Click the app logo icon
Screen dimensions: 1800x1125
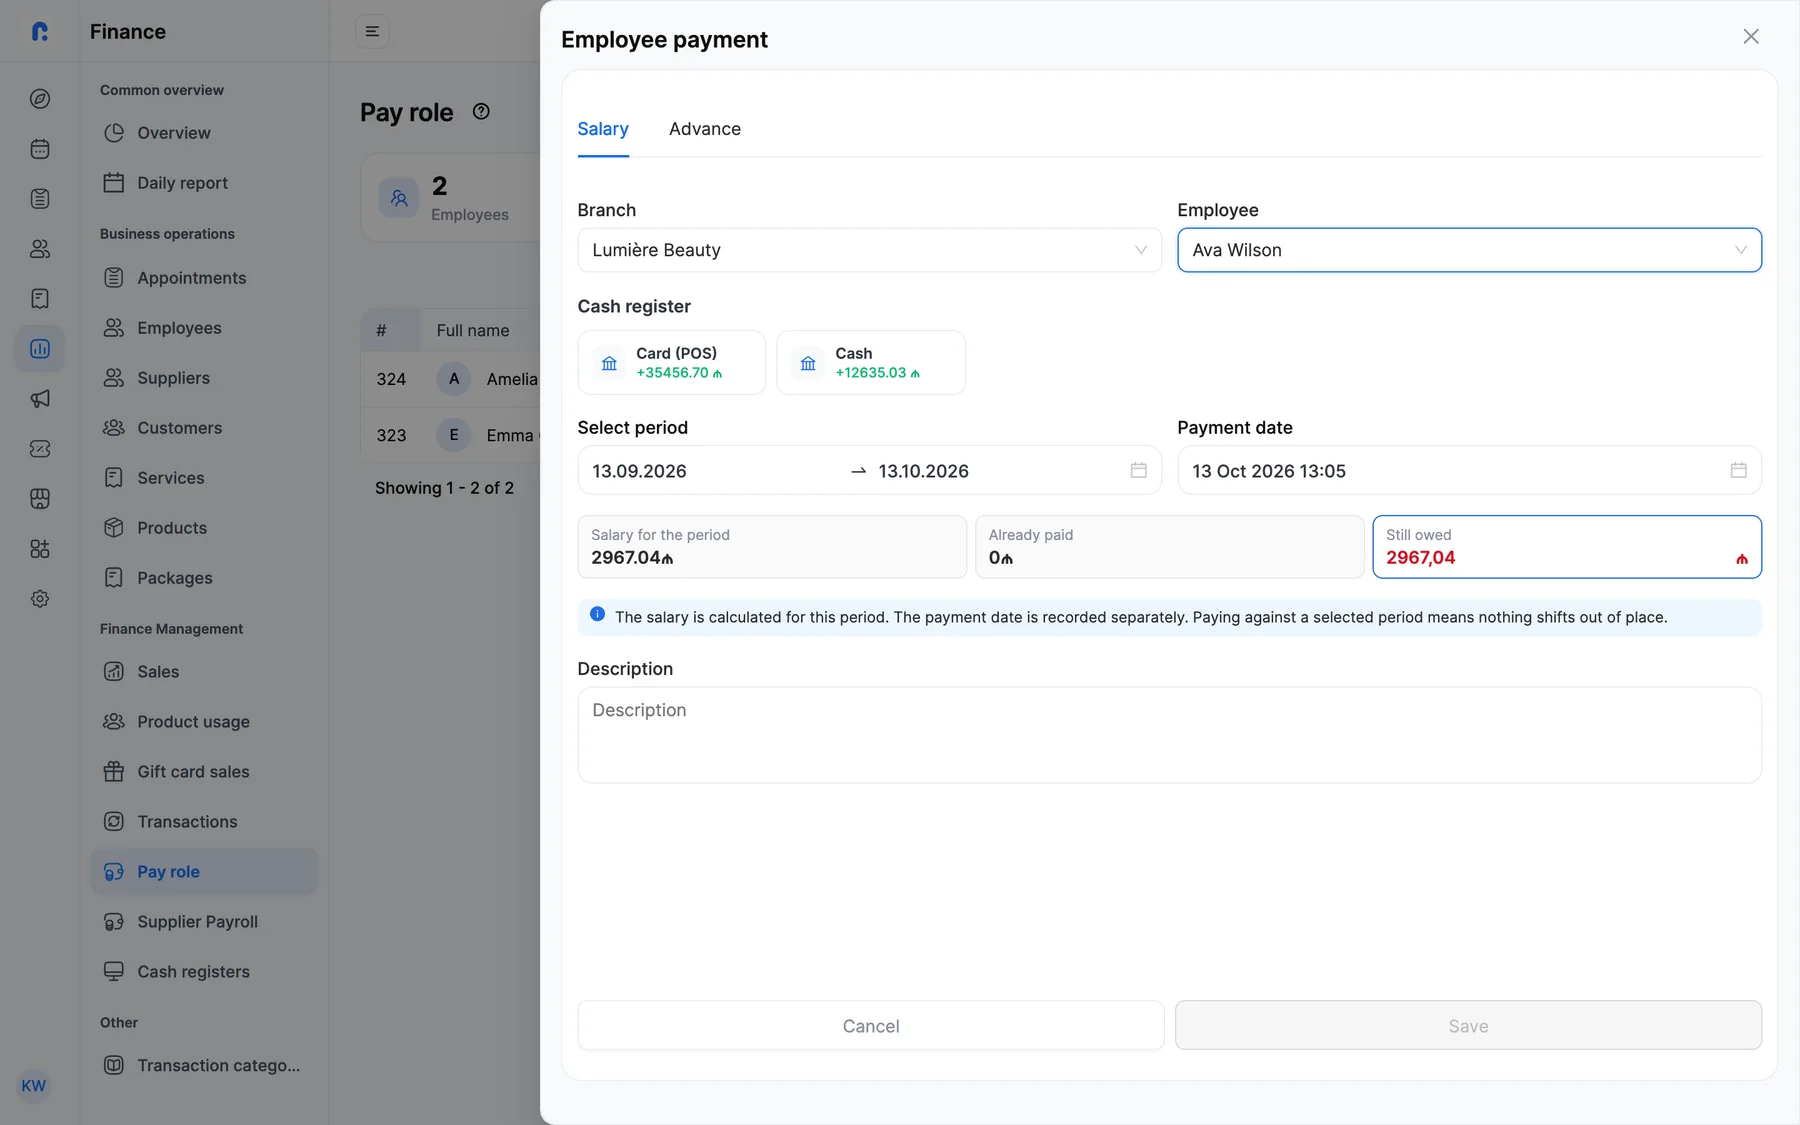(x=40, y=32)
